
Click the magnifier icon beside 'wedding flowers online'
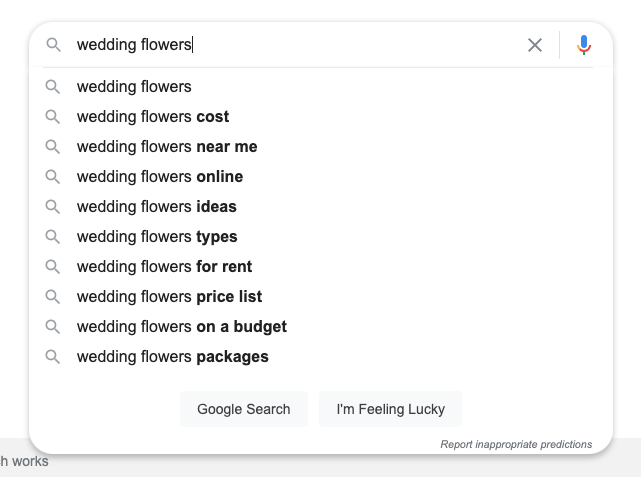[53, 177]
